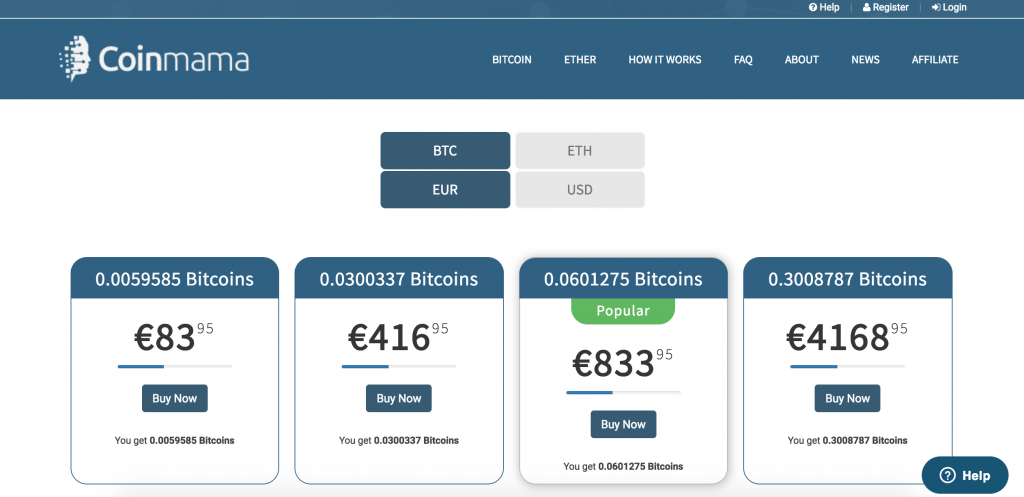Click progress bar under €833 price
The image size is (1024, 497).
(x=623, y=393)
